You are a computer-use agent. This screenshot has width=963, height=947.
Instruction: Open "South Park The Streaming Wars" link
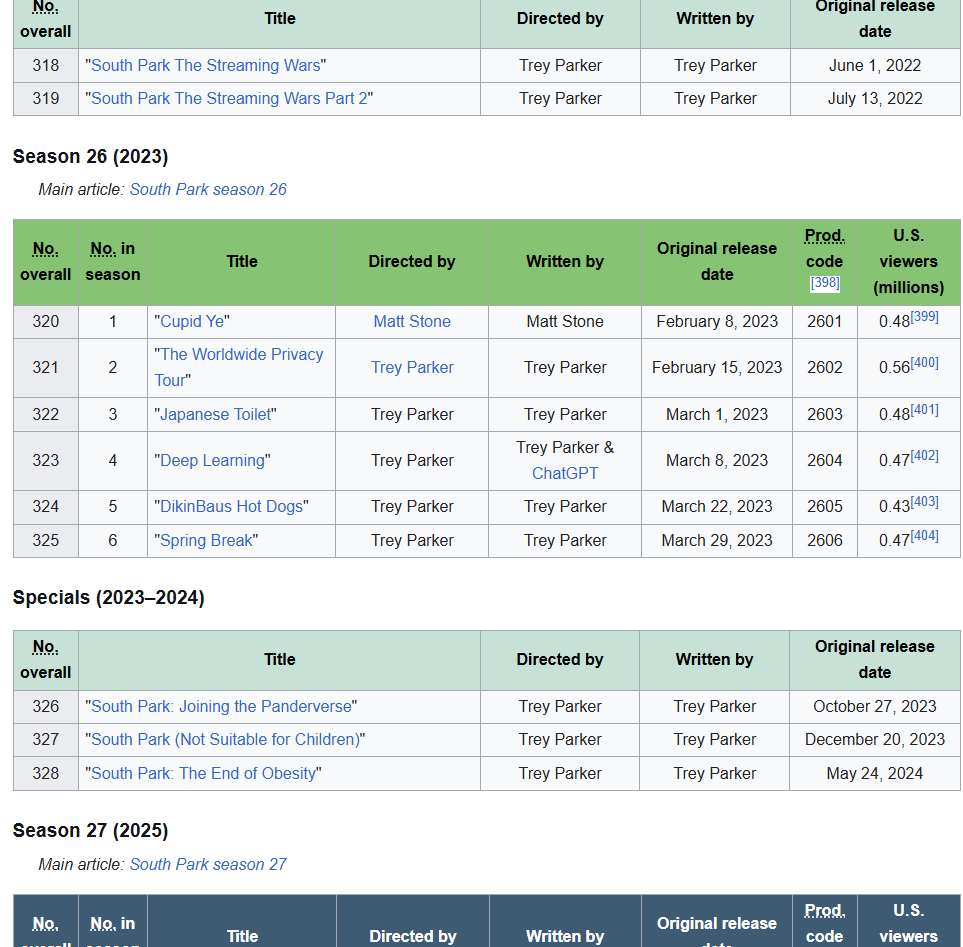point(206,66)
